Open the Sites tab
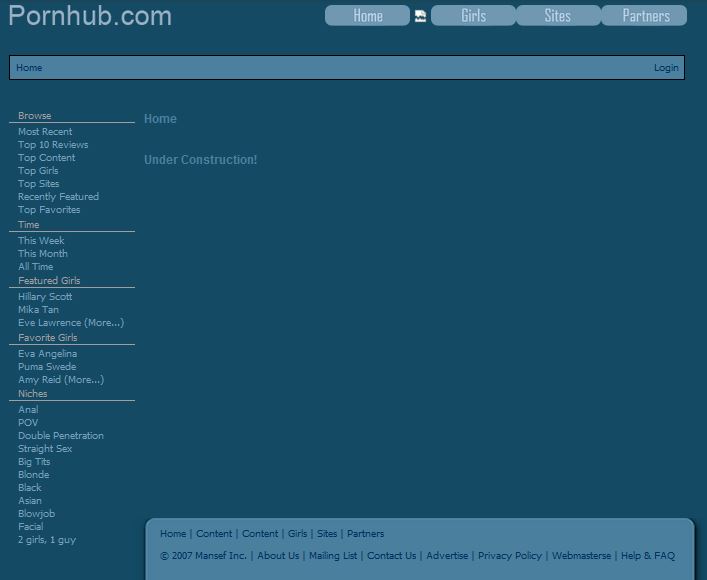Screen dimensions: 707x580 (558, 15)
